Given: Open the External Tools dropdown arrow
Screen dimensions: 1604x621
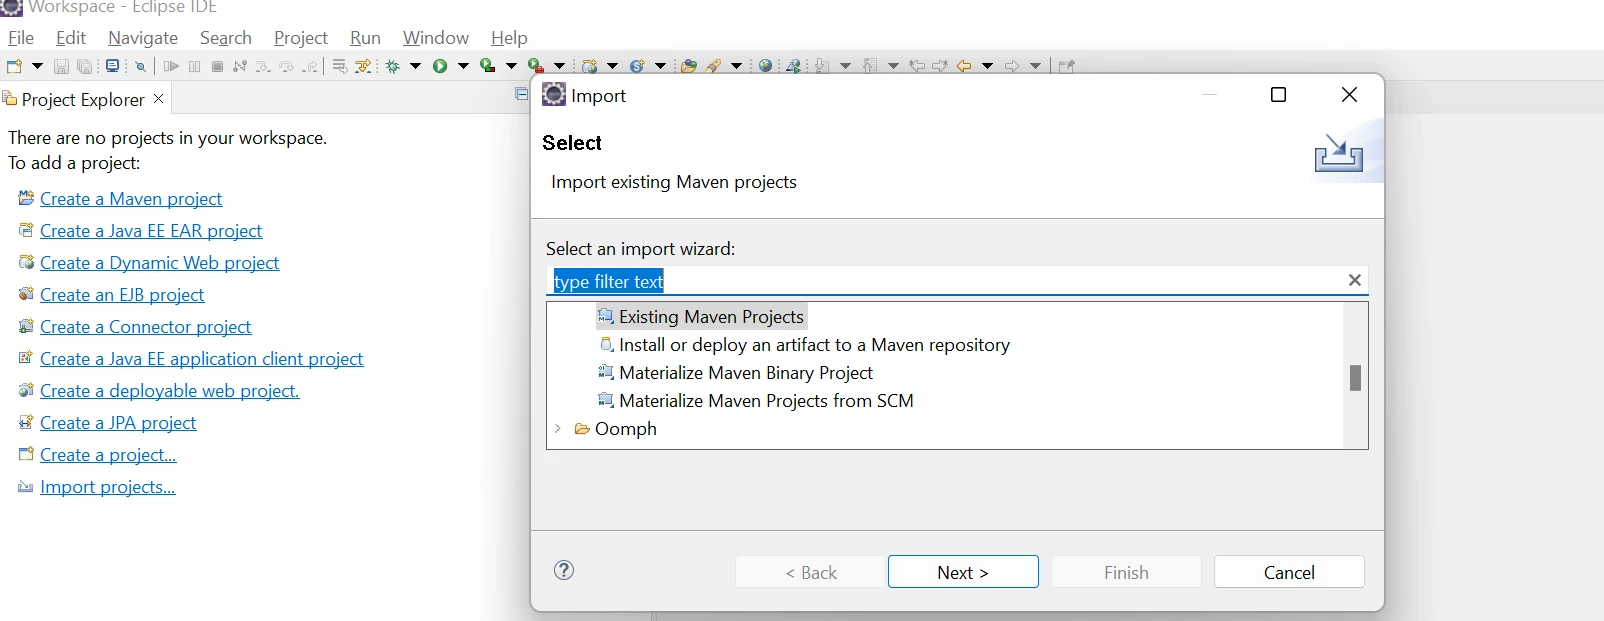Looking at the screenshot, I should click(559, 66).
